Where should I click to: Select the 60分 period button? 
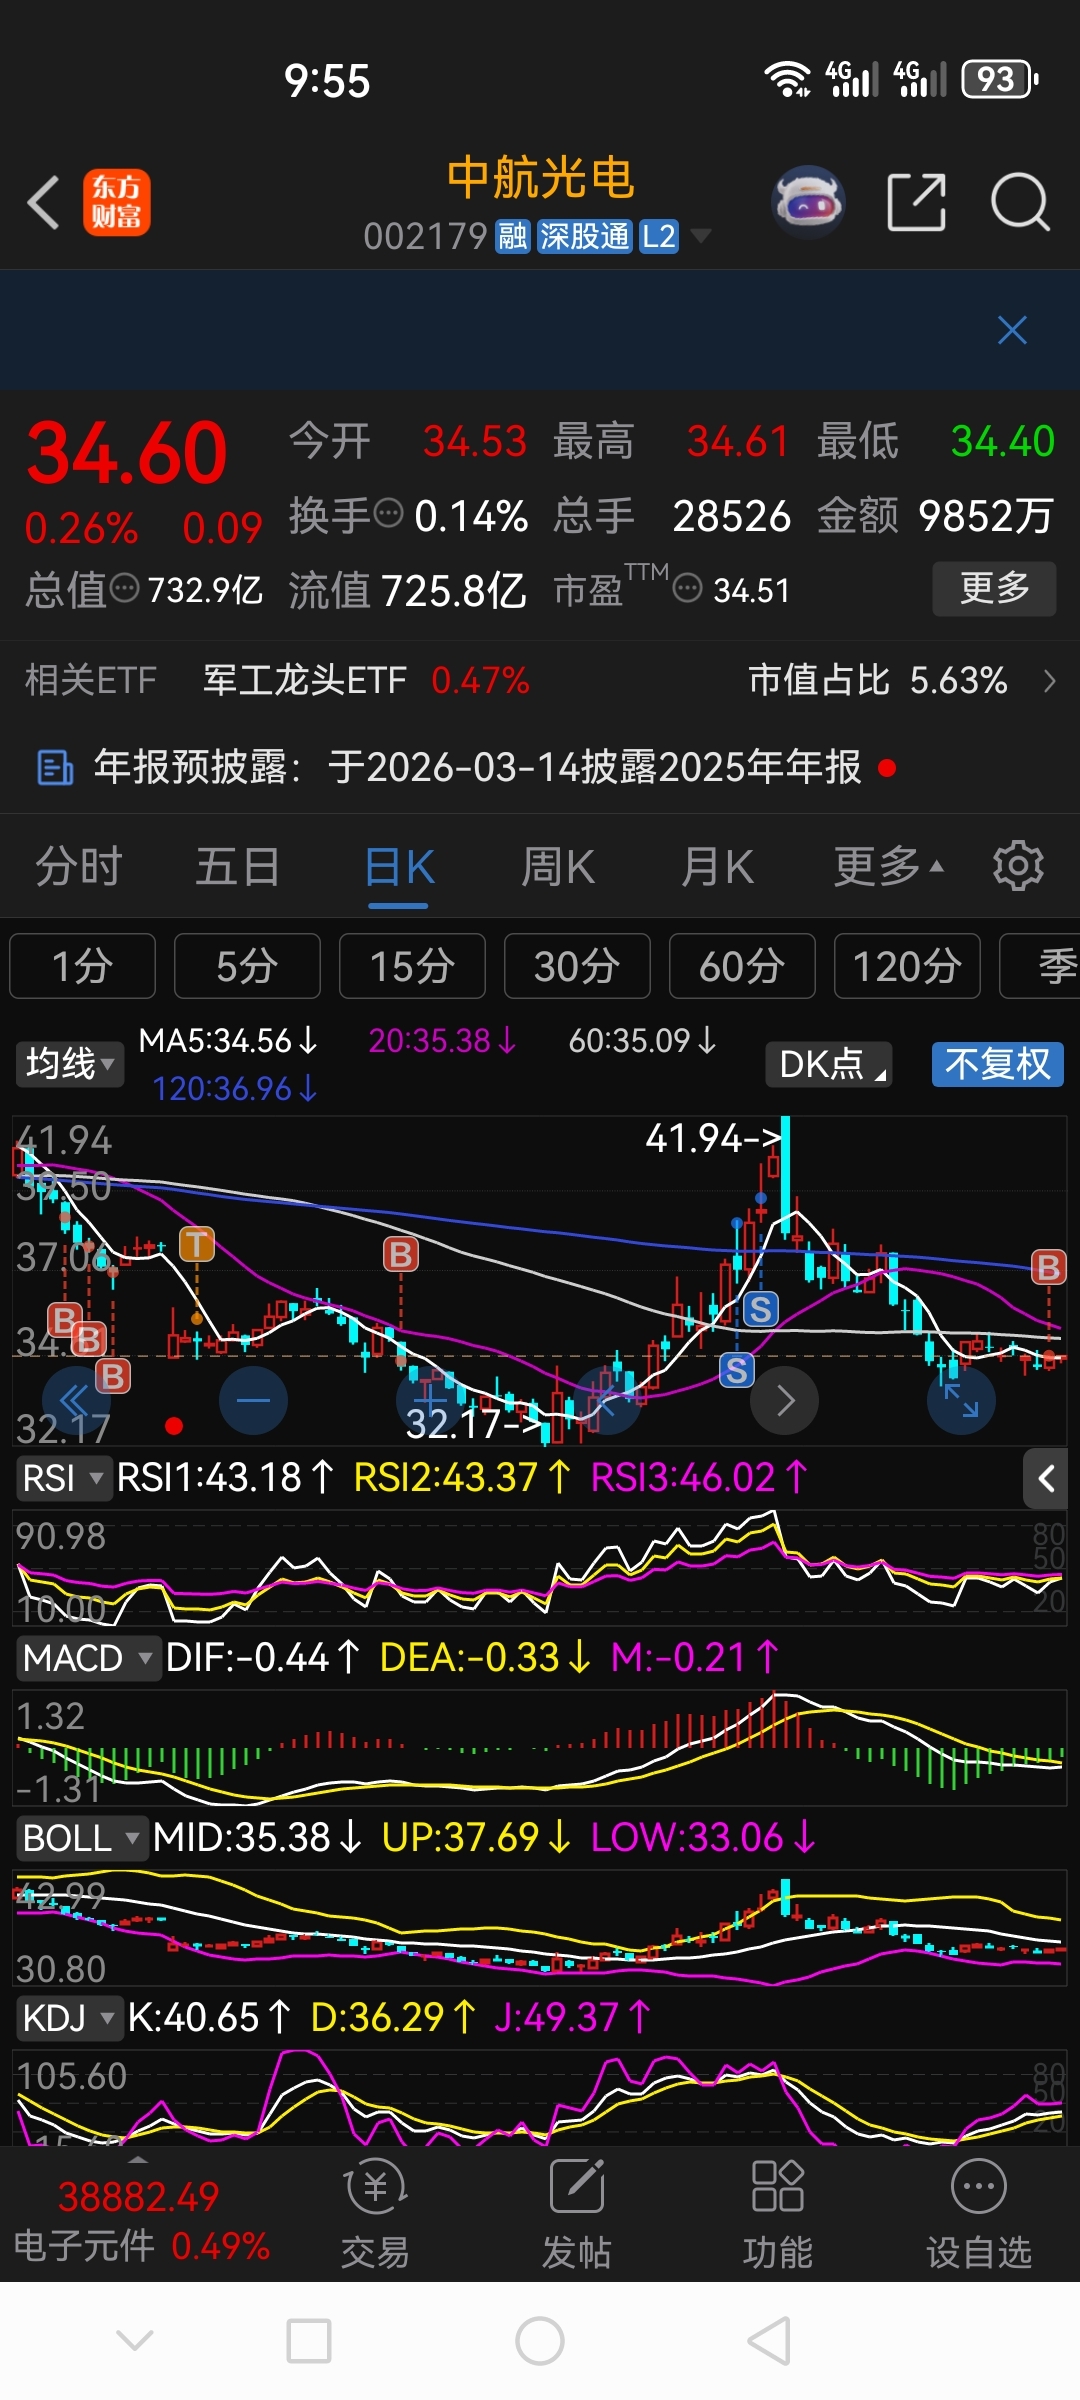[742, 966]
